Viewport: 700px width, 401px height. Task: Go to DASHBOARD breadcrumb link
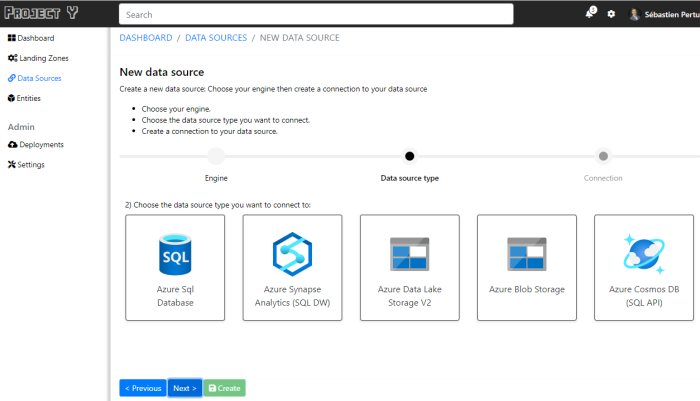[146, 38]
